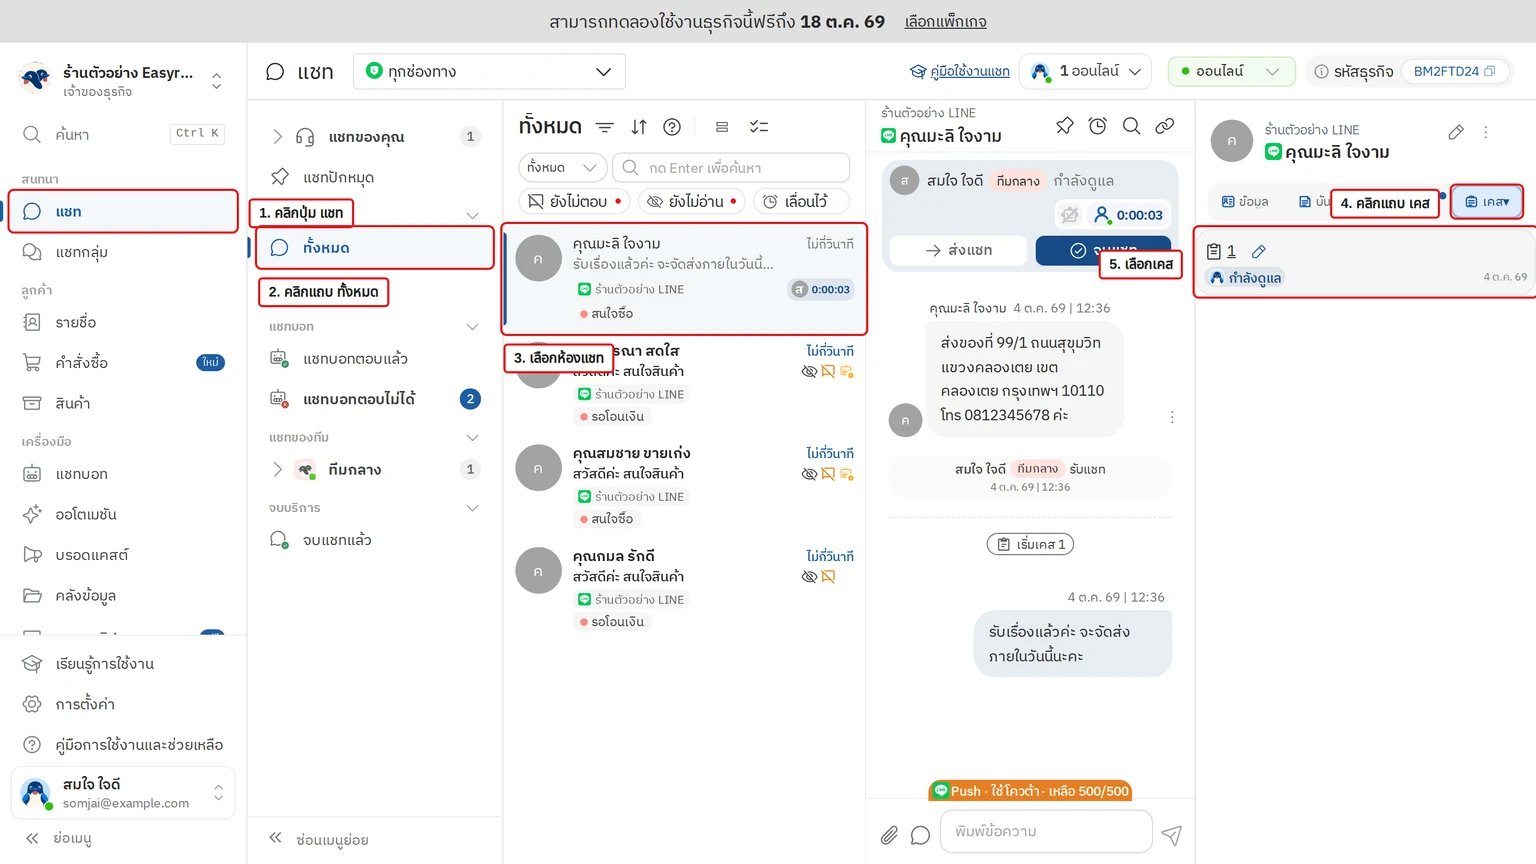Open the ทั้งหมด search scope dropdown
The width and height of the screenshot is (1536, 864).
click(x=562, y=167)
